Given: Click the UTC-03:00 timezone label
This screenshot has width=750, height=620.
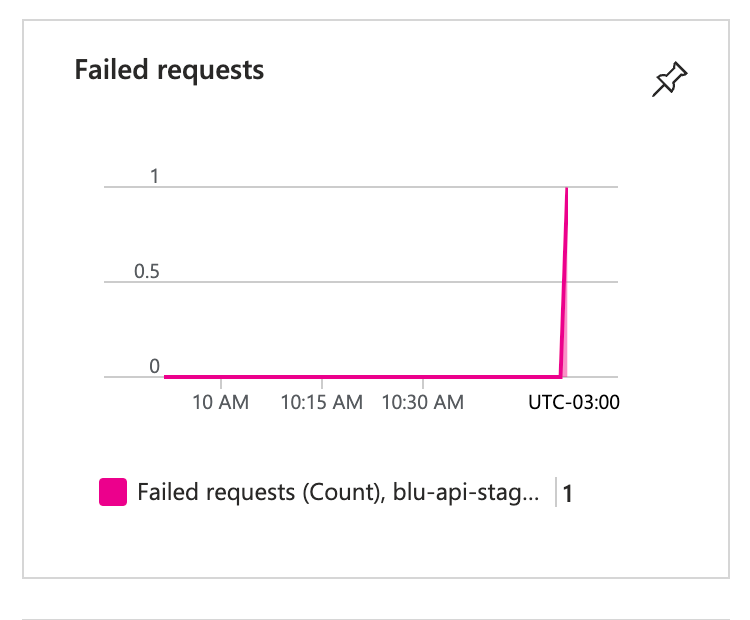Looking at the screenshot, I should tap(574, 402).
